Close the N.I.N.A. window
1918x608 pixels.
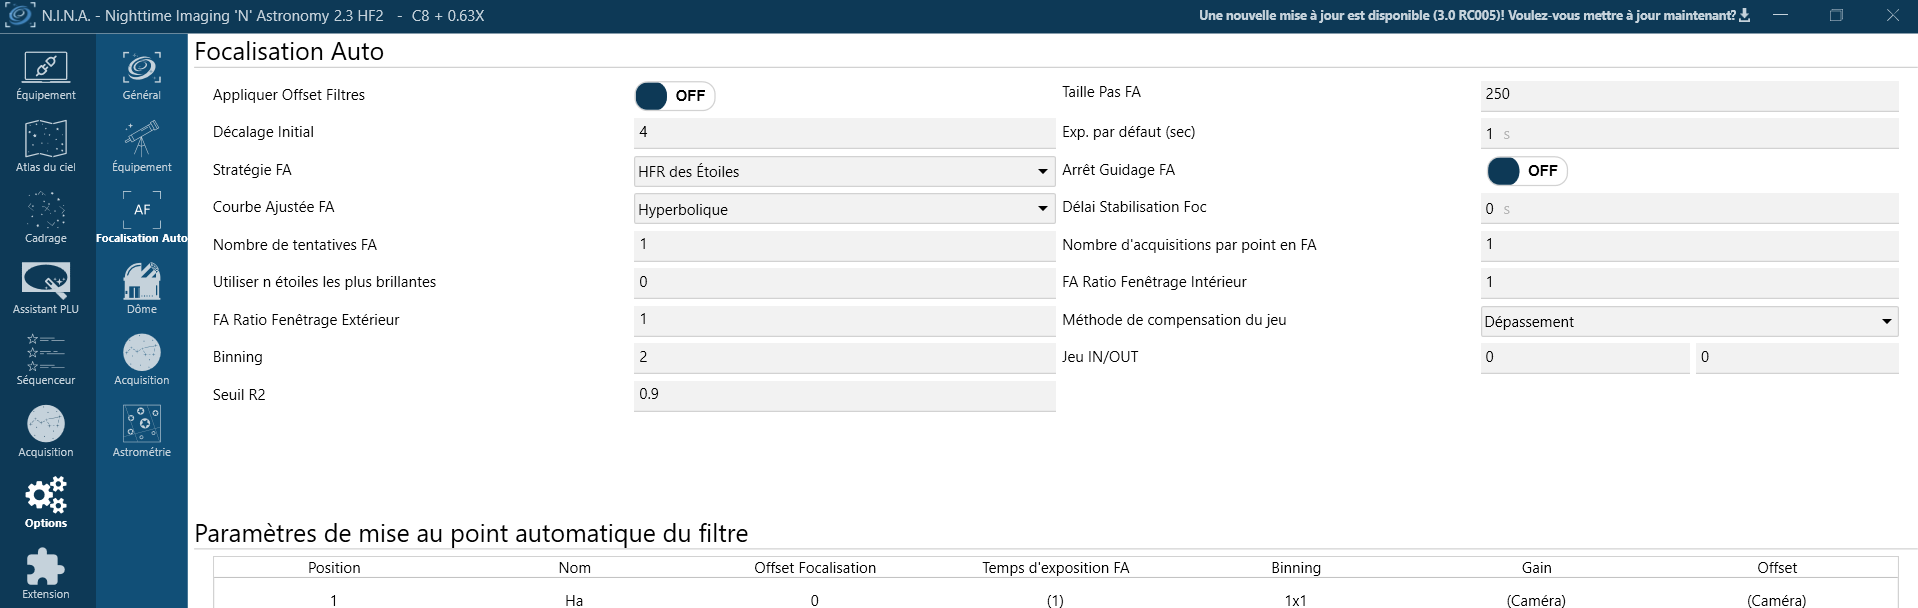tap(1892, 15)
